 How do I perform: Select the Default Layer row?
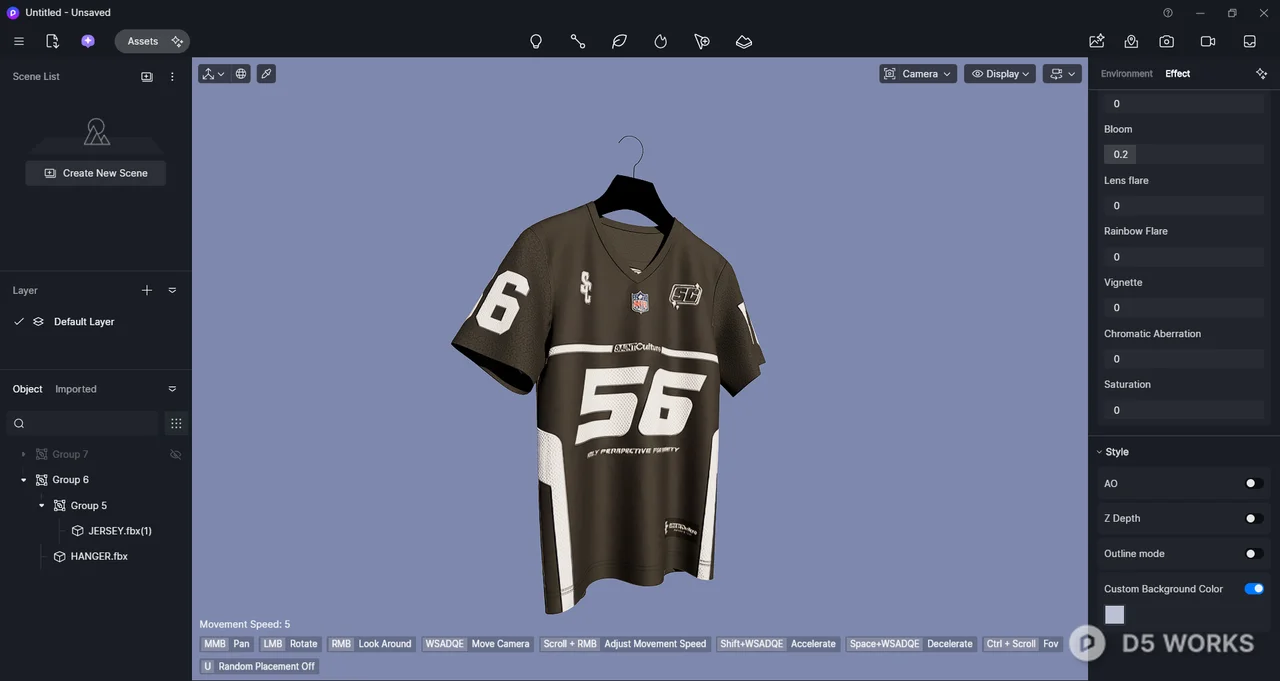[96, 322]
